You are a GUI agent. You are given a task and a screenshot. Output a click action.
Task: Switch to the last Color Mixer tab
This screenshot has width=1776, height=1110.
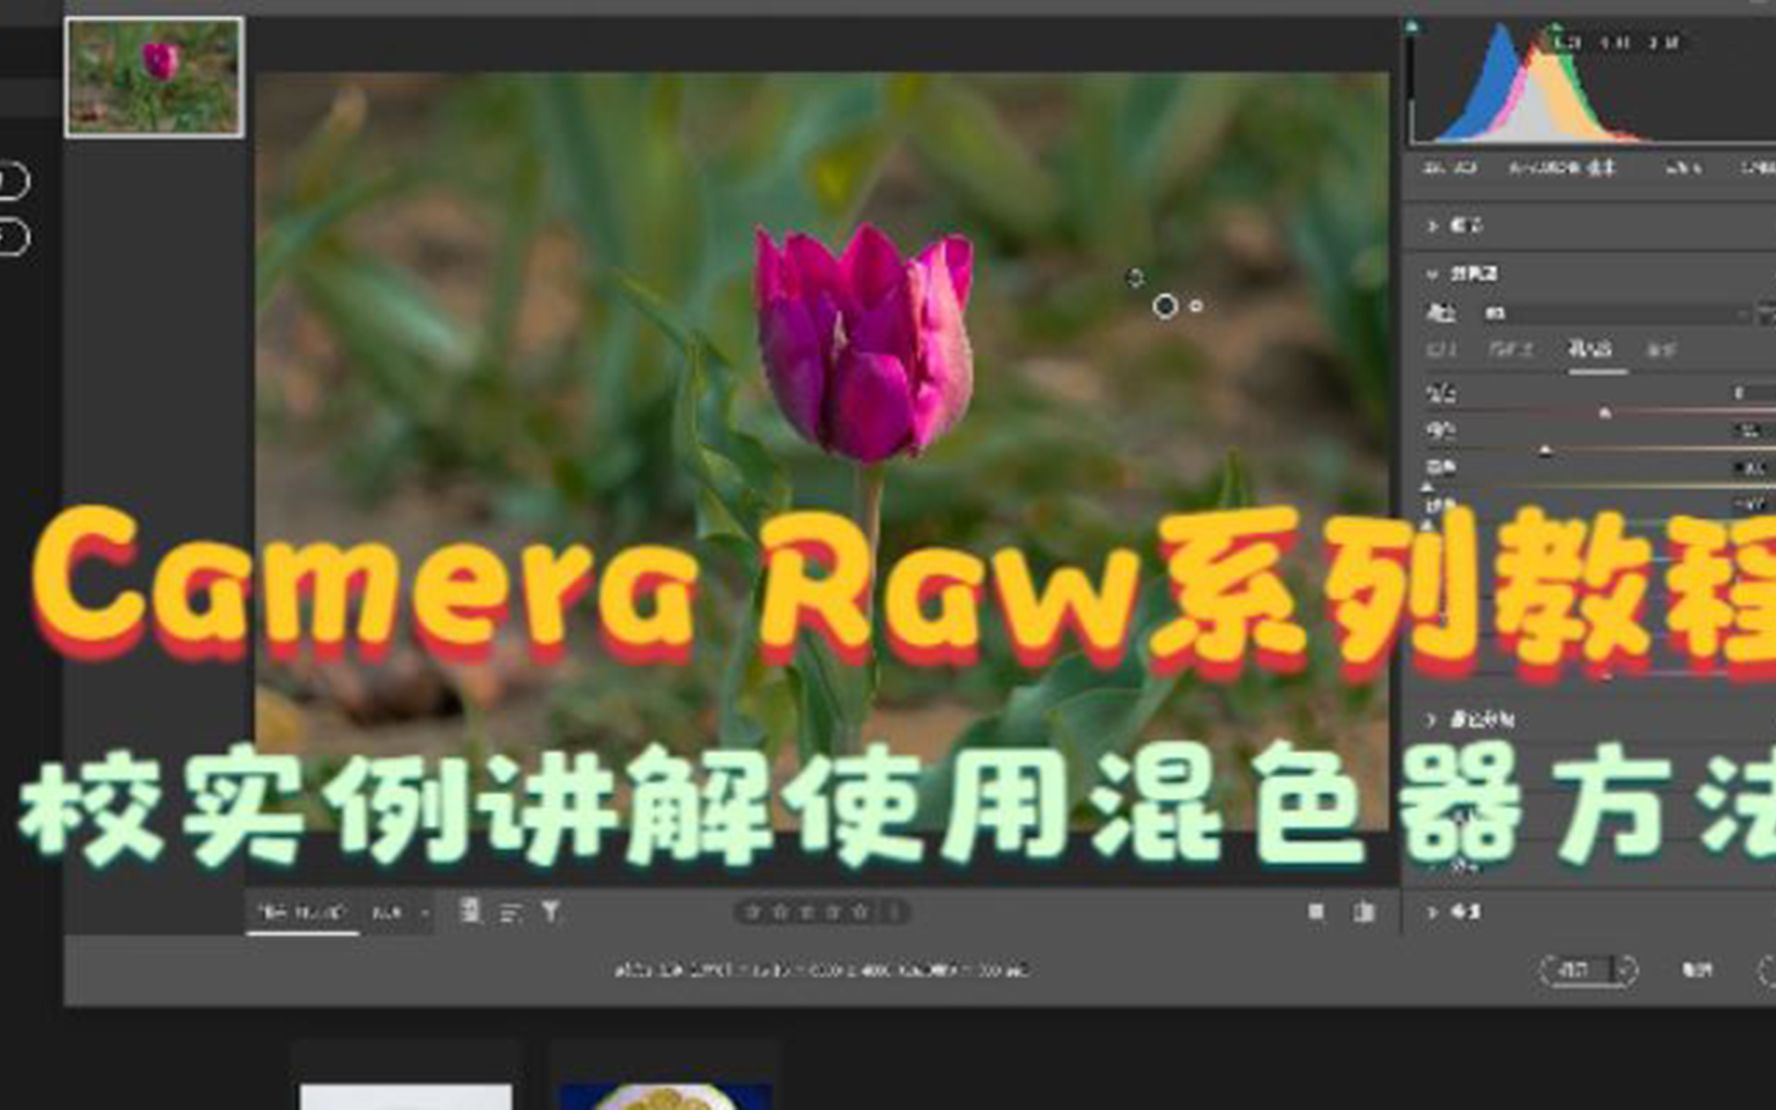tap(1660, 349)
